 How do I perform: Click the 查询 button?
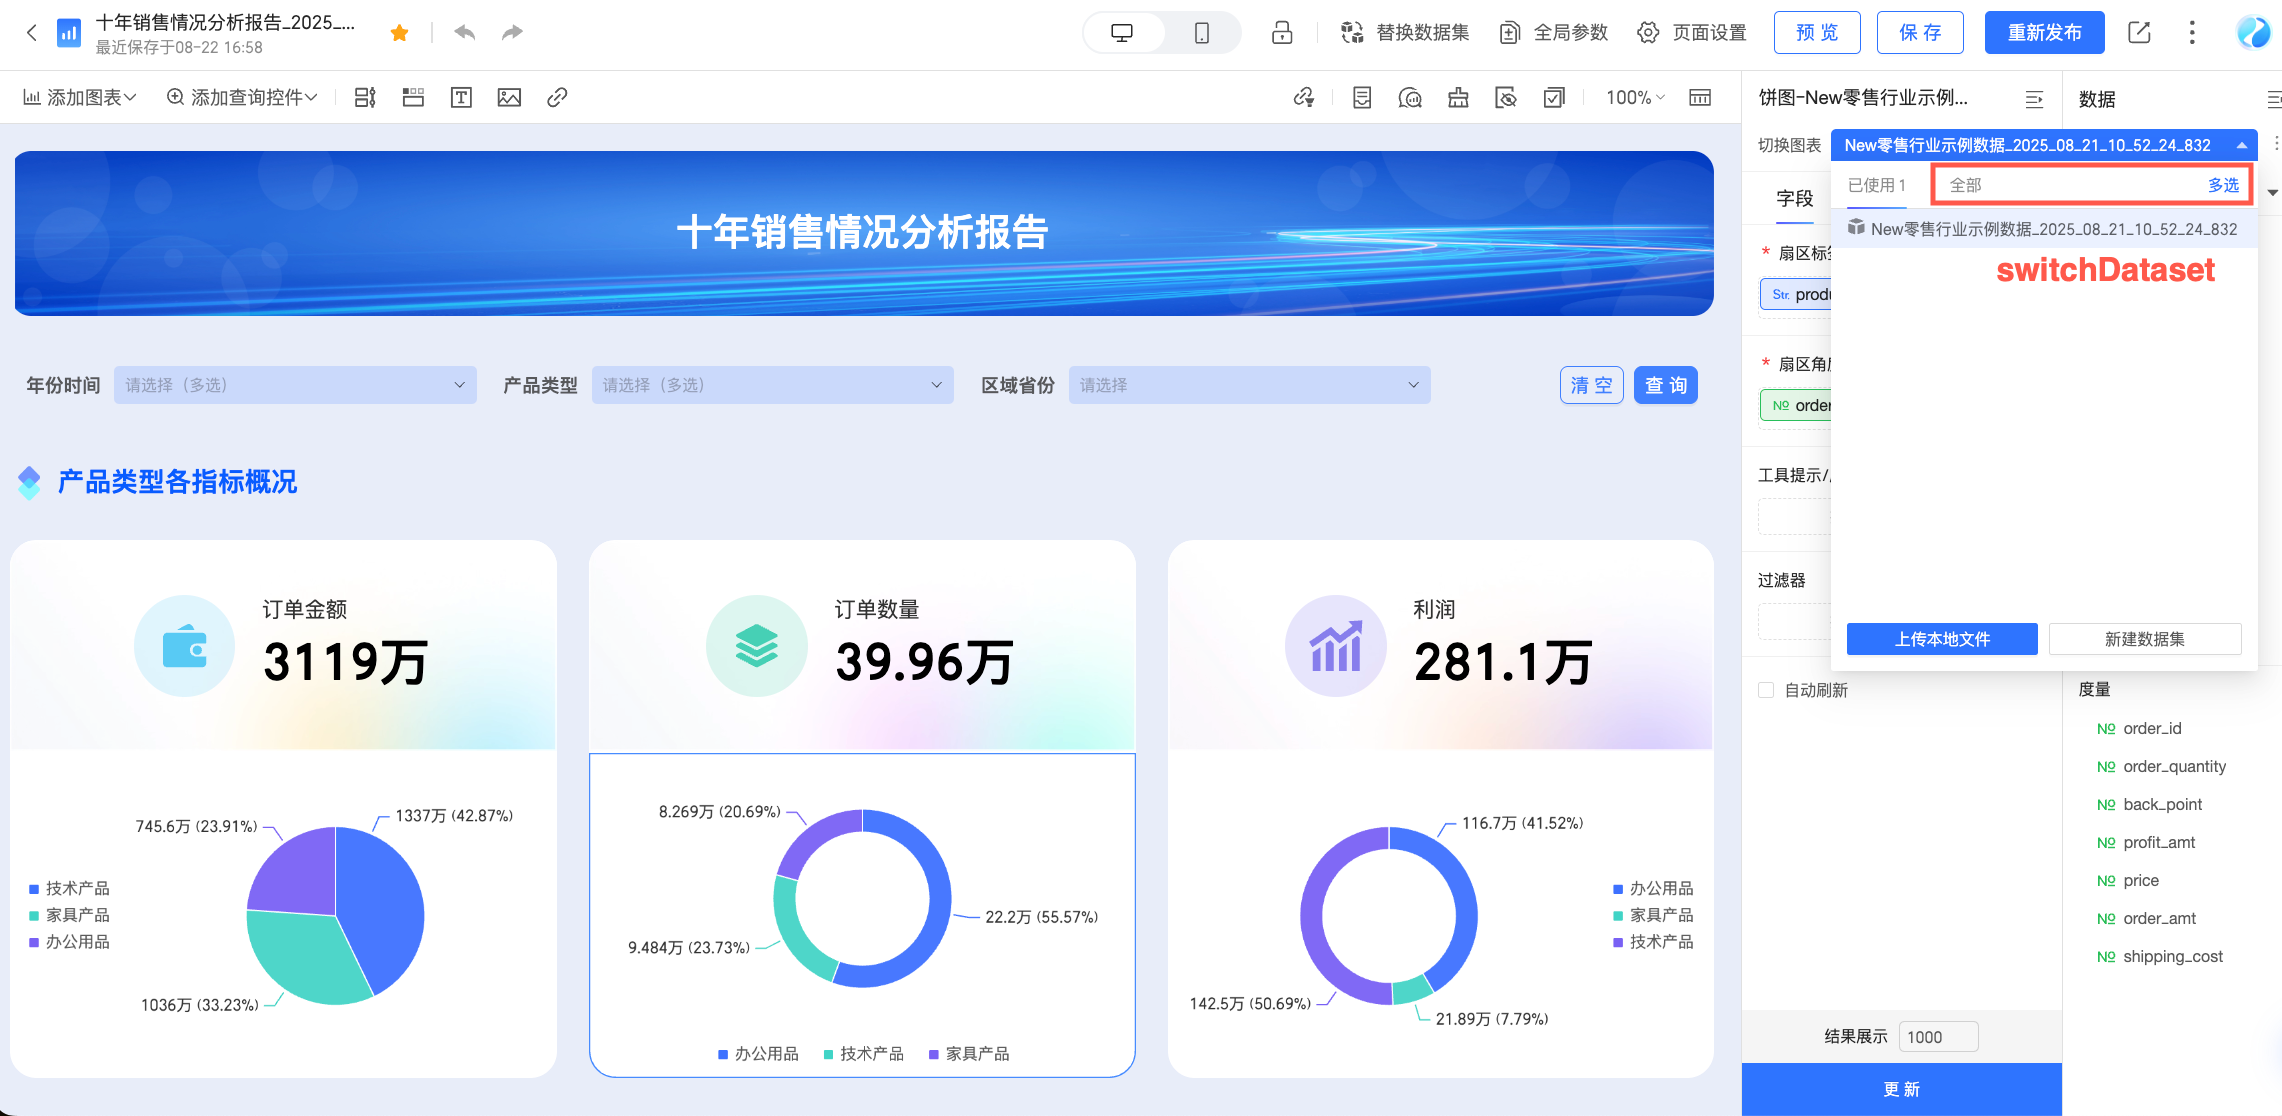pos(1666,385)
